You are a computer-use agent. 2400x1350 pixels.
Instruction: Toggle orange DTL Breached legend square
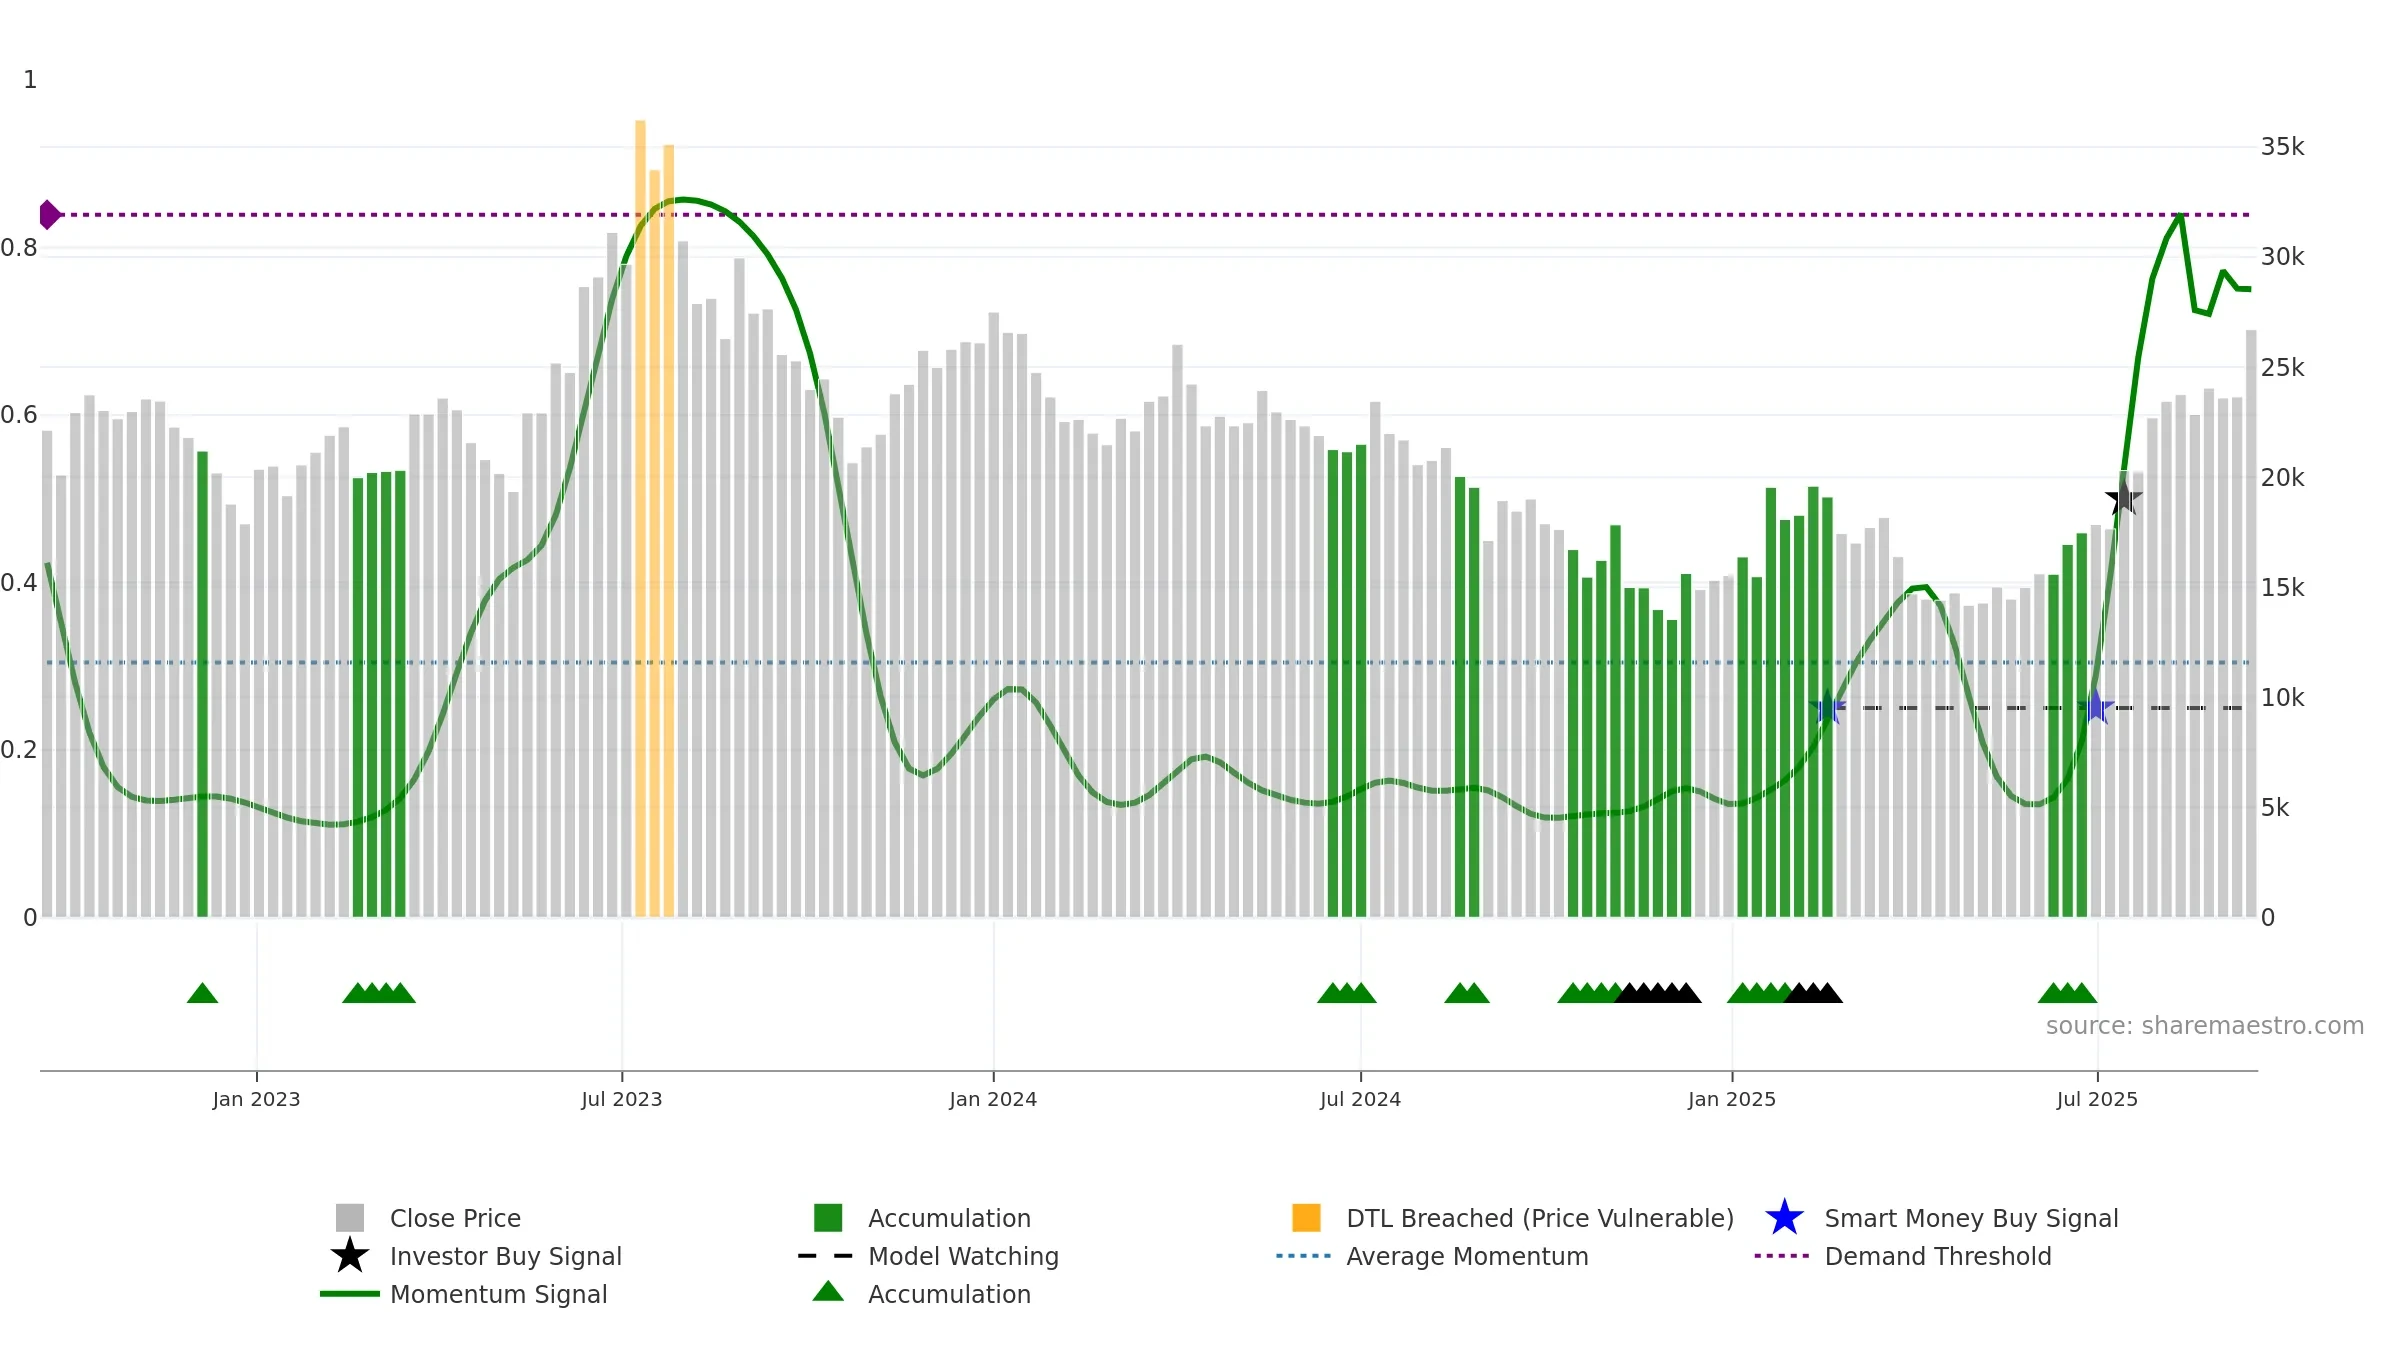[1306, 1217]
